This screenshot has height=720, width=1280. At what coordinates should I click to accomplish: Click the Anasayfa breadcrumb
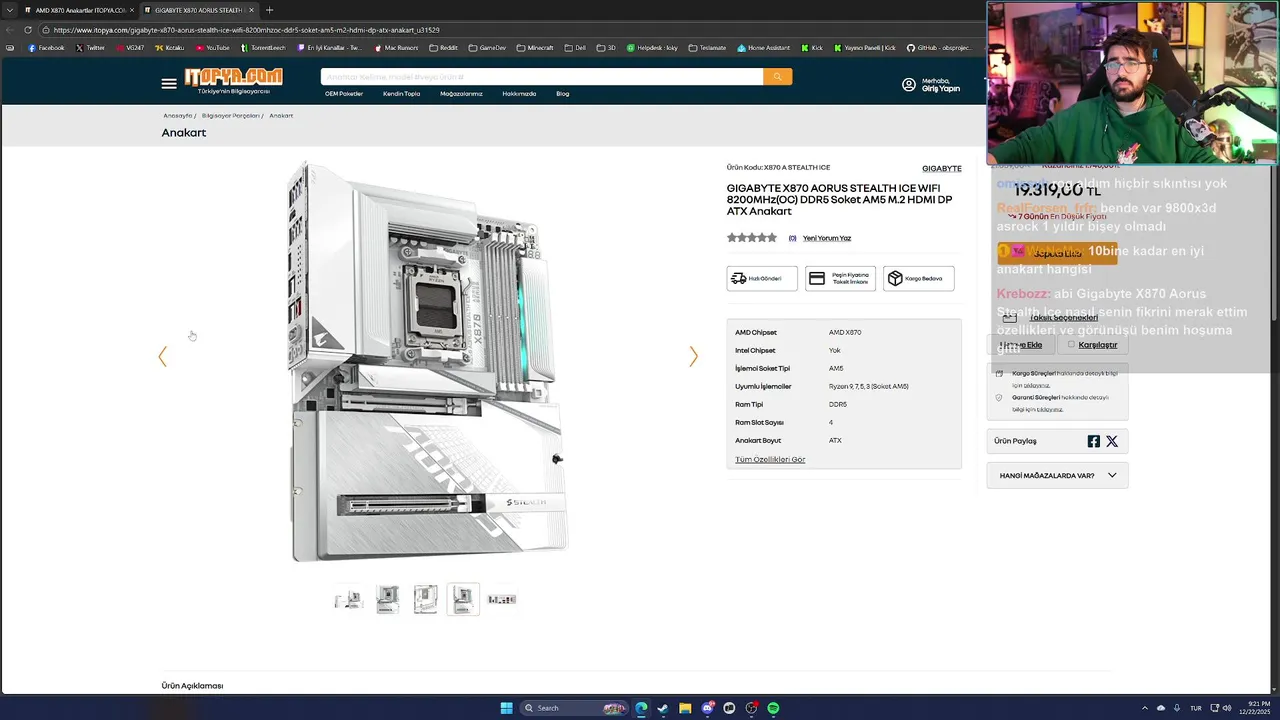point(178,116)
